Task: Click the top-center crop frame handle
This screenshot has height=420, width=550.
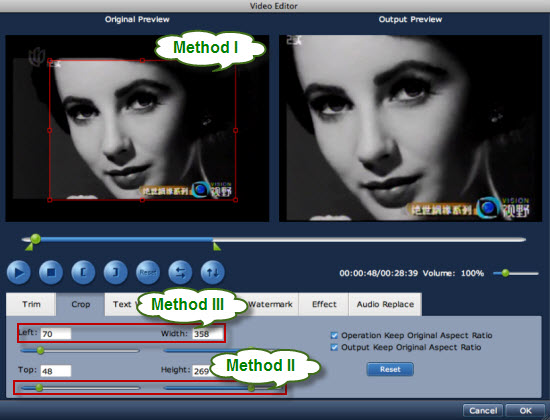Action: pos(142,60)
